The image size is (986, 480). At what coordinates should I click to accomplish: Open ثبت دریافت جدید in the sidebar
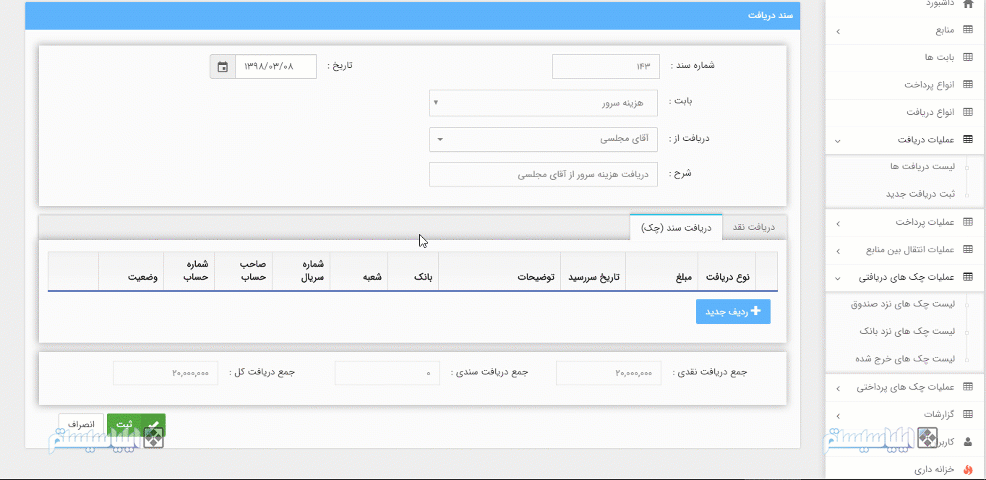[x=921, y=194]
